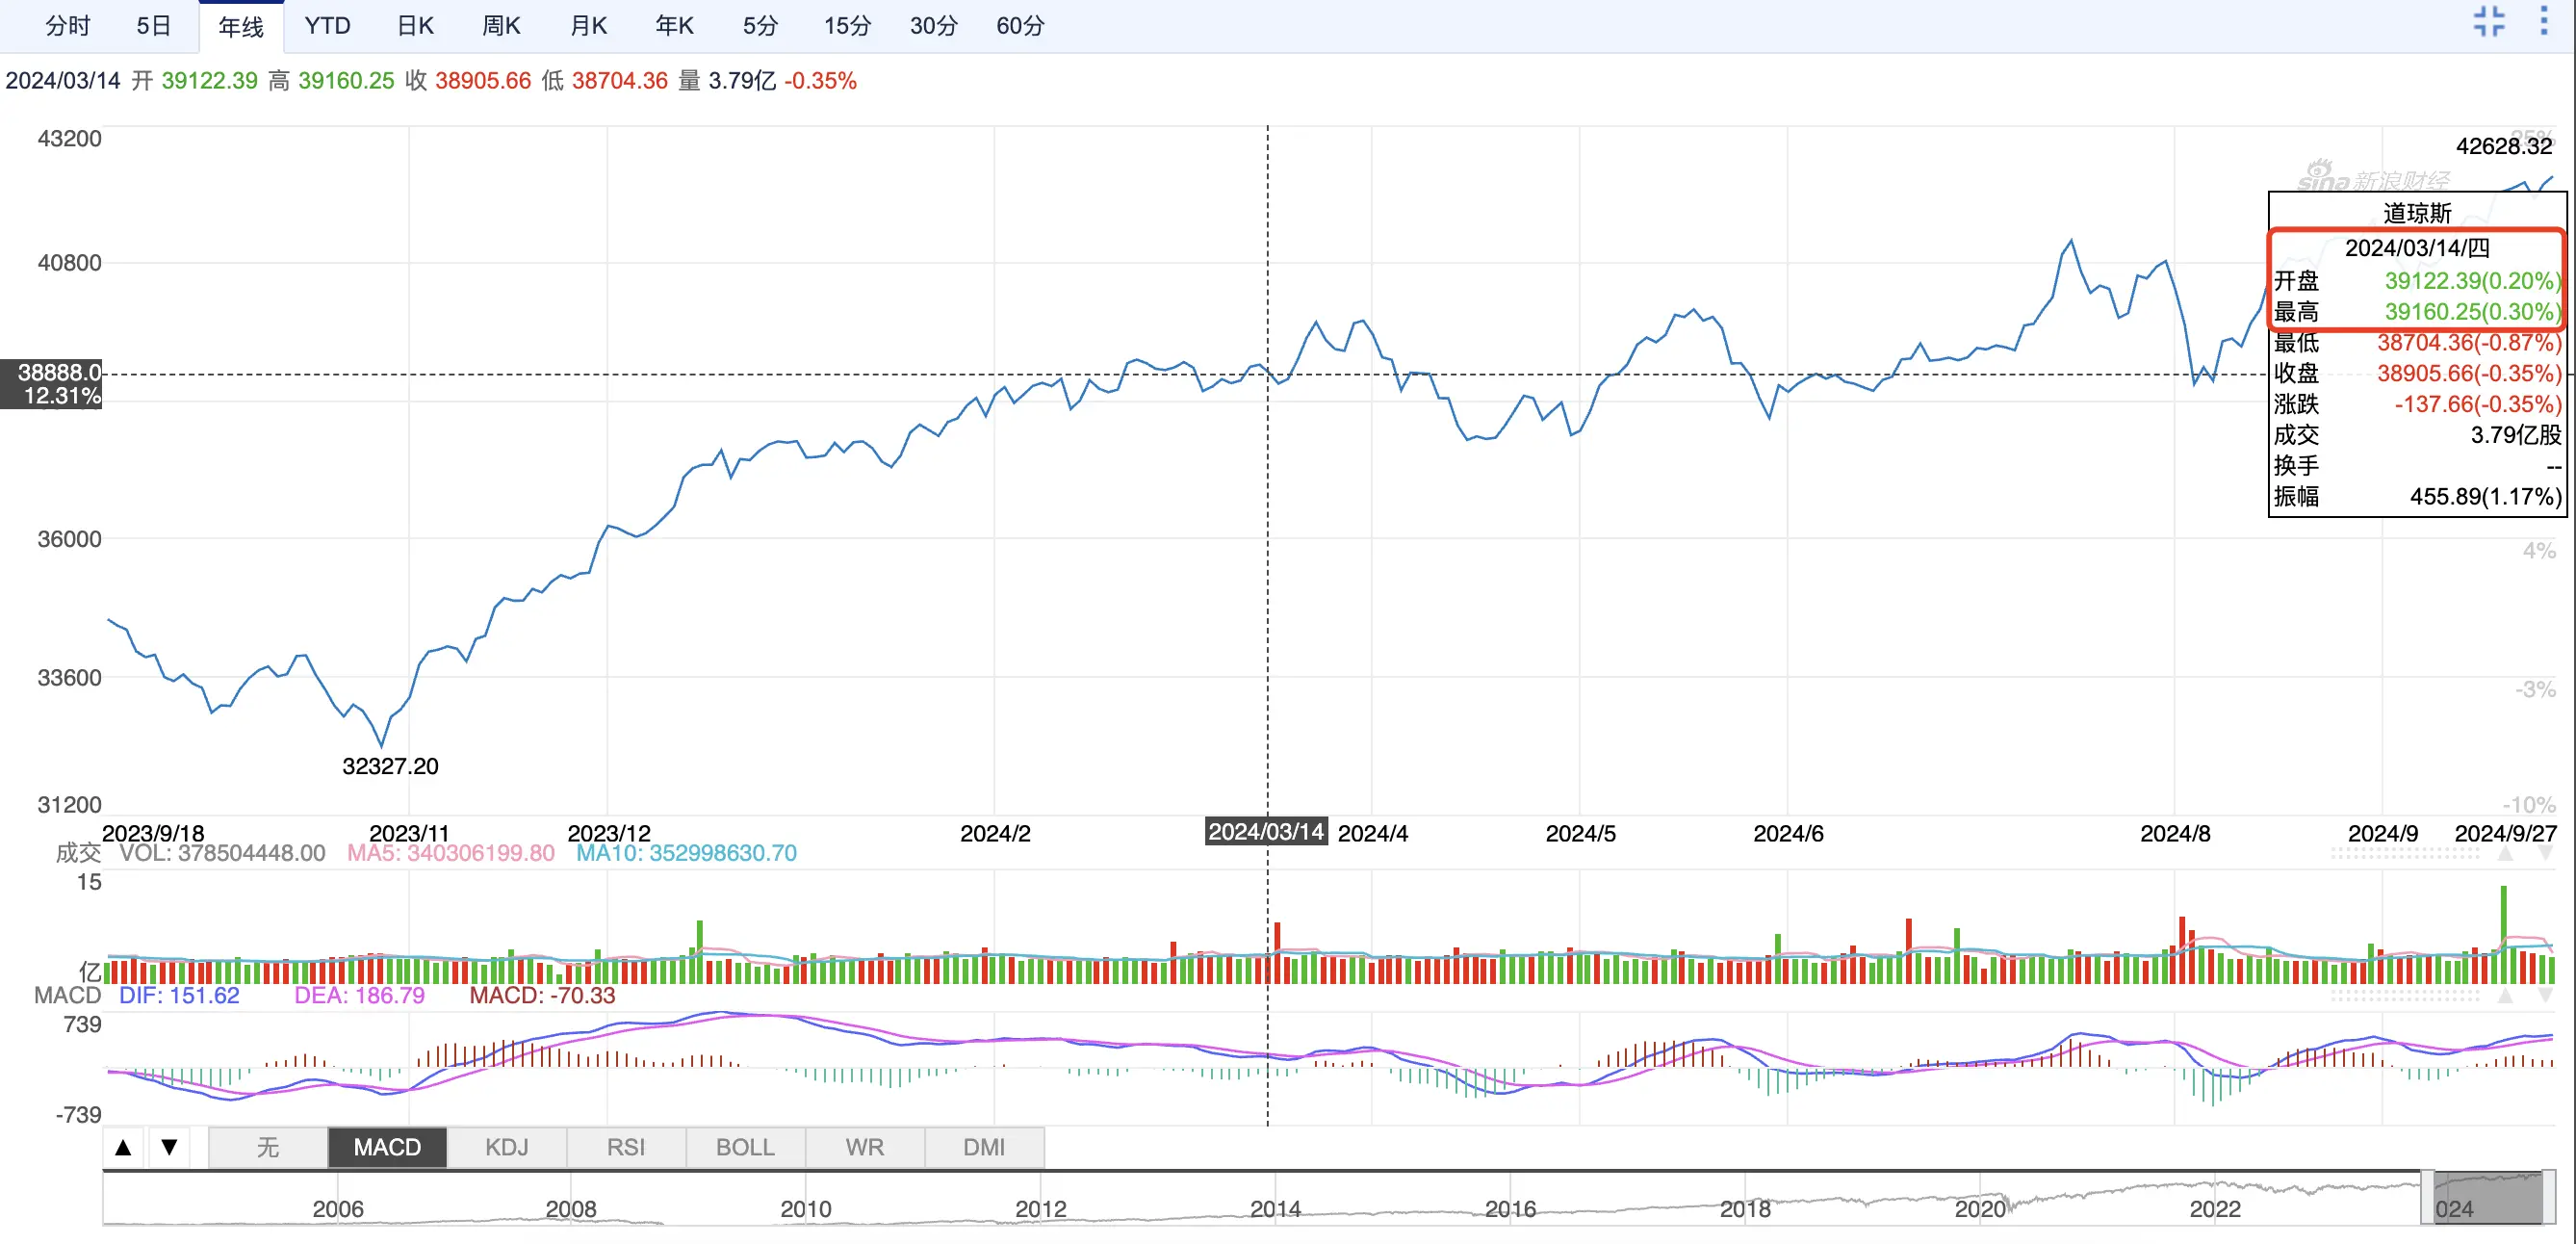Choose the RSI indicator

point(626,1147)
